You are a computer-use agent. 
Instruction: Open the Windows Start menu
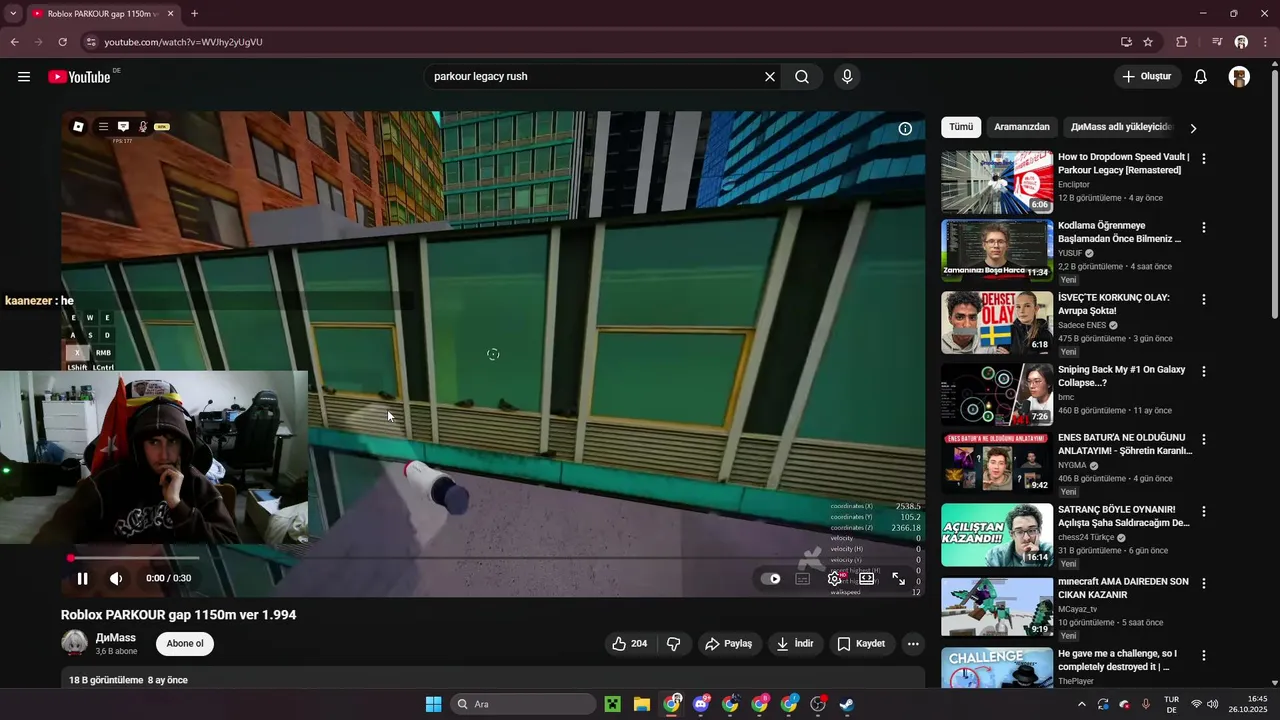coord(433,704)
